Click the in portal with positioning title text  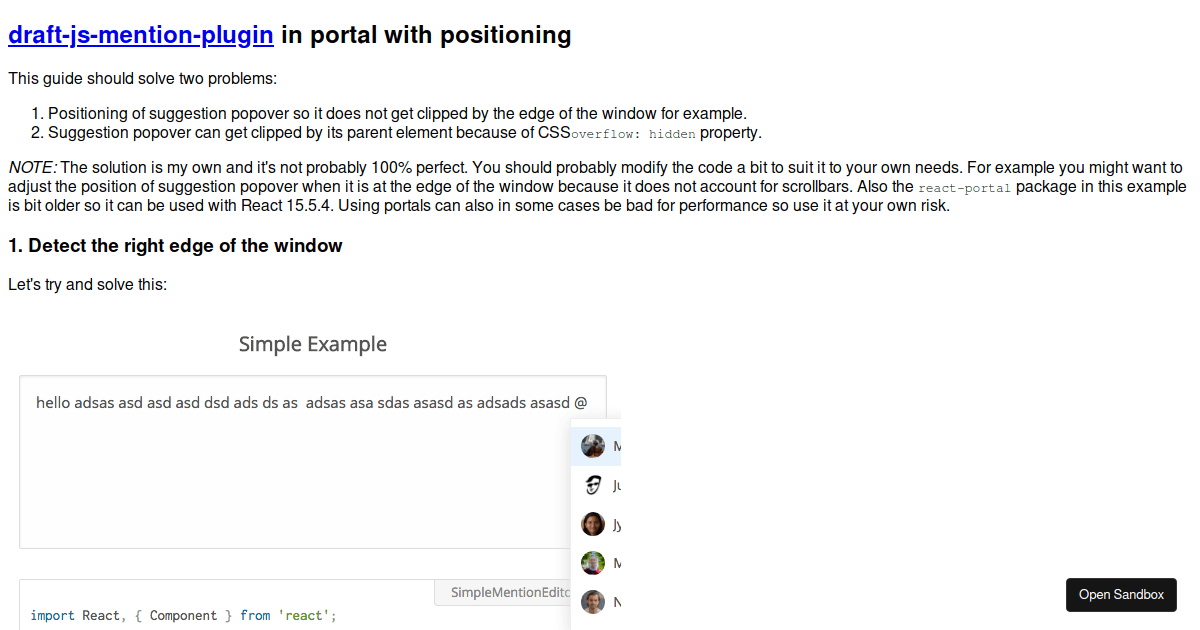[426, 35]
